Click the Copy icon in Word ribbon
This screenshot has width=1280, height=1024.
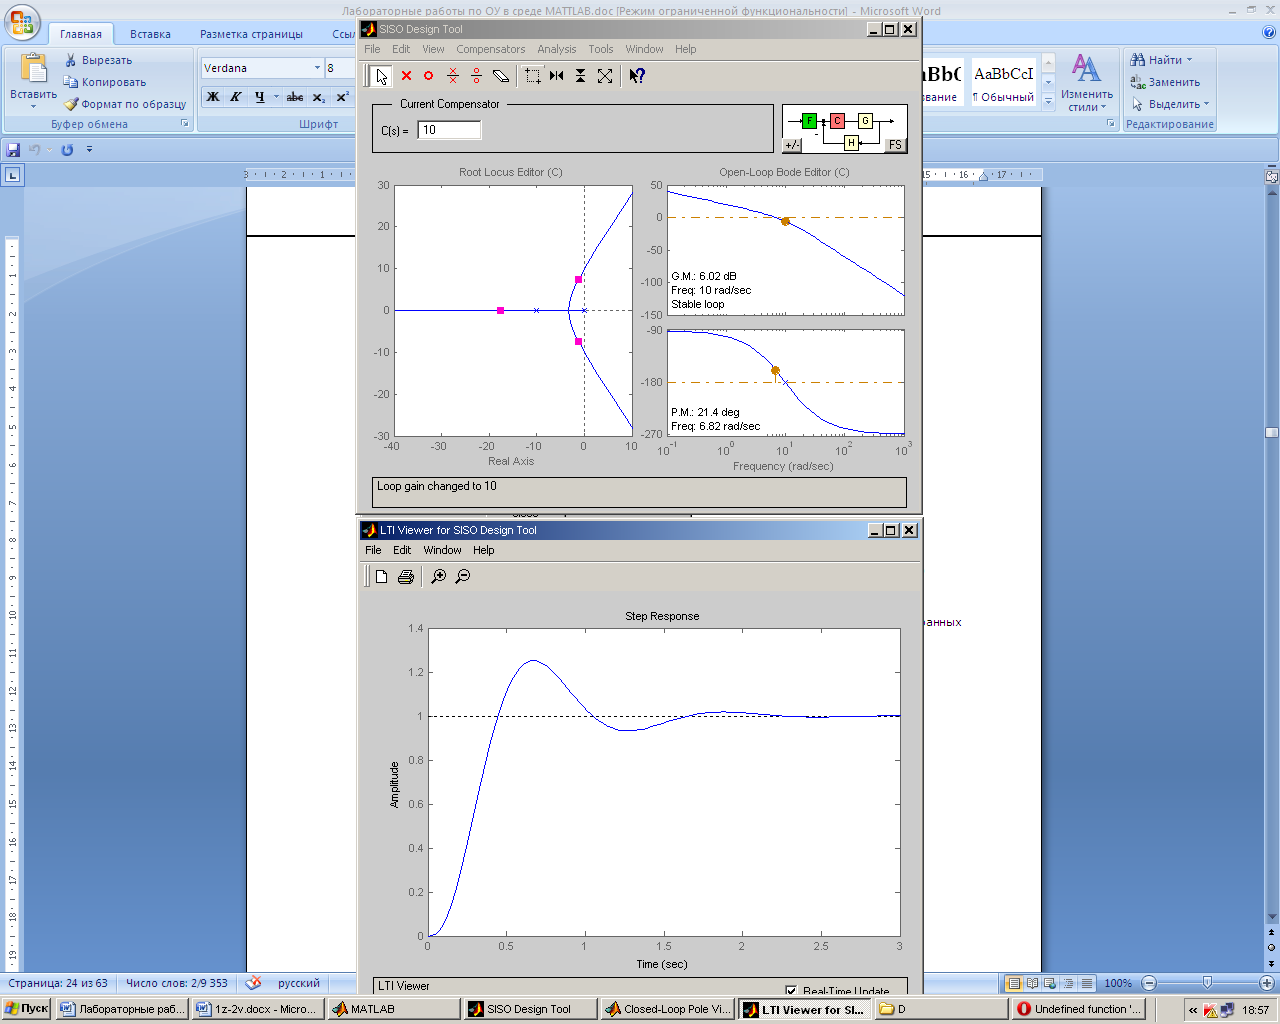70,82
